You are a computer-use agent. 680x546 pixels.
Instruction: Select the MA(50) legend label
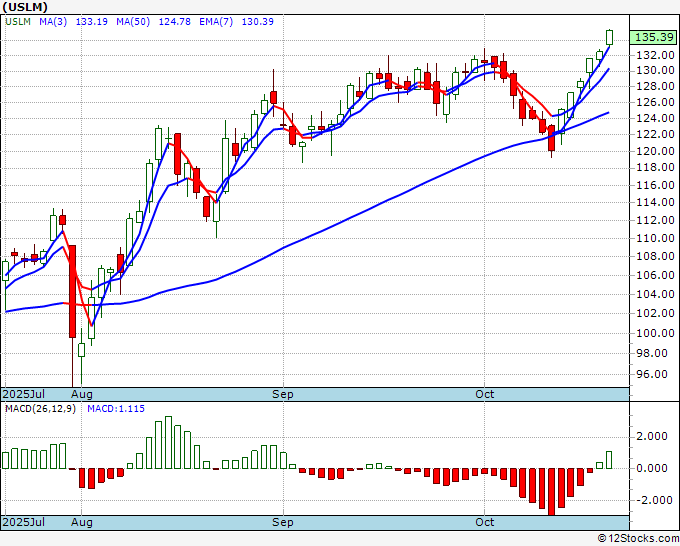[x=133, y=21]
